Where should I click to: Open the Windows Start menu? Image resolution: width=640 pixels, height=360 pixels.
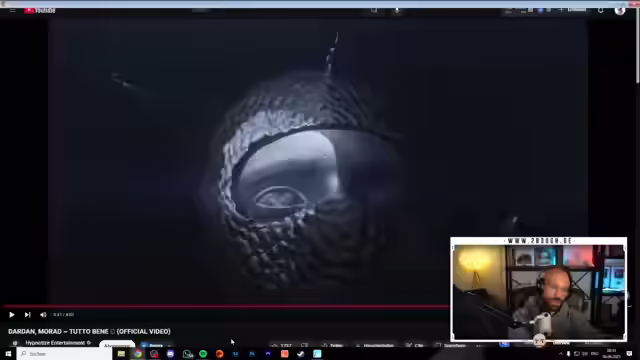pyautogui.click(x=8, y=353)
